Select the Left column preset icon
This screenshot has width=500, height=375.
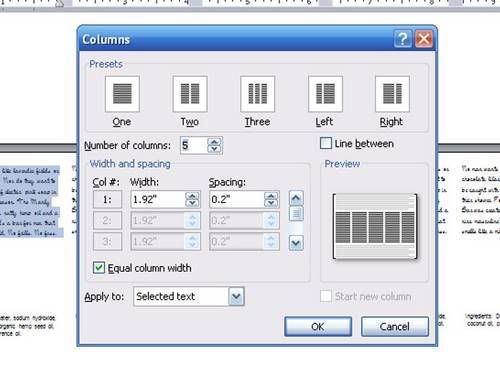pyautogui.click(x=325, y=94)
